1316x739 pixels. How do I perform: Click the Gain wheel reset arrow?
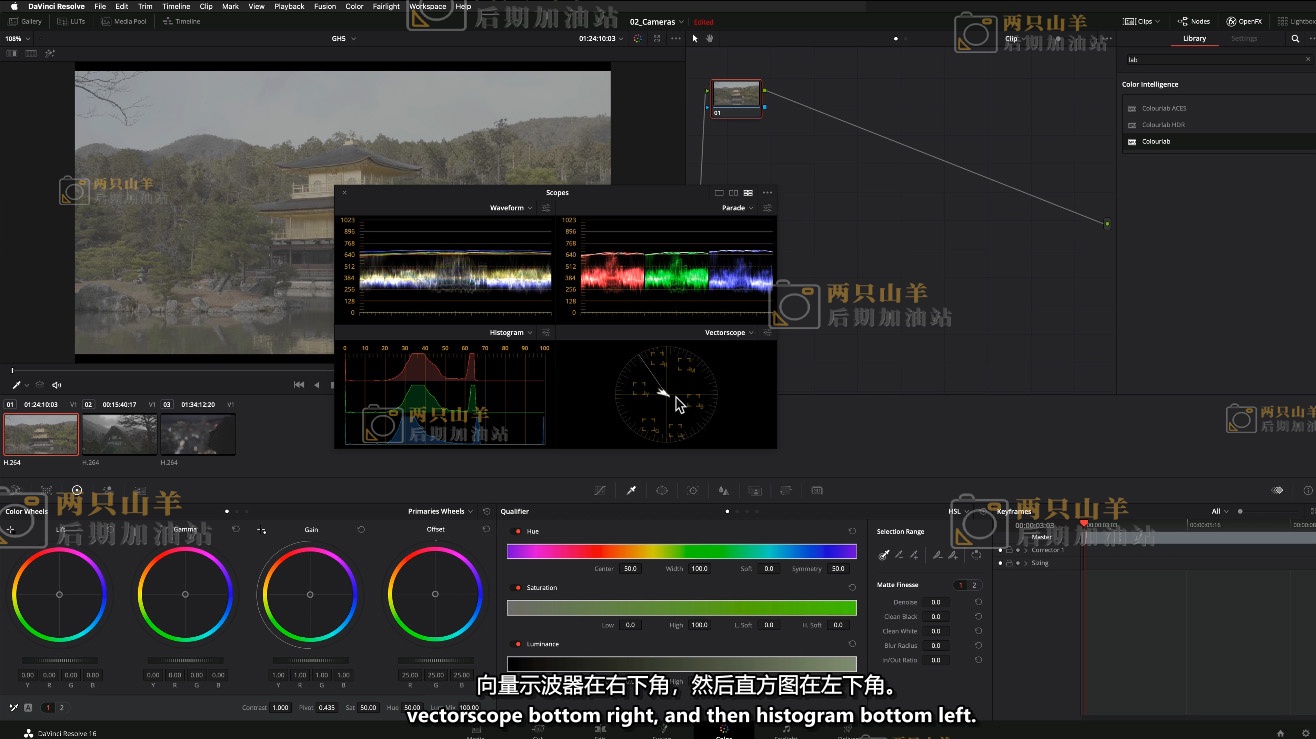pyautogui.click(x=361, y=529)
